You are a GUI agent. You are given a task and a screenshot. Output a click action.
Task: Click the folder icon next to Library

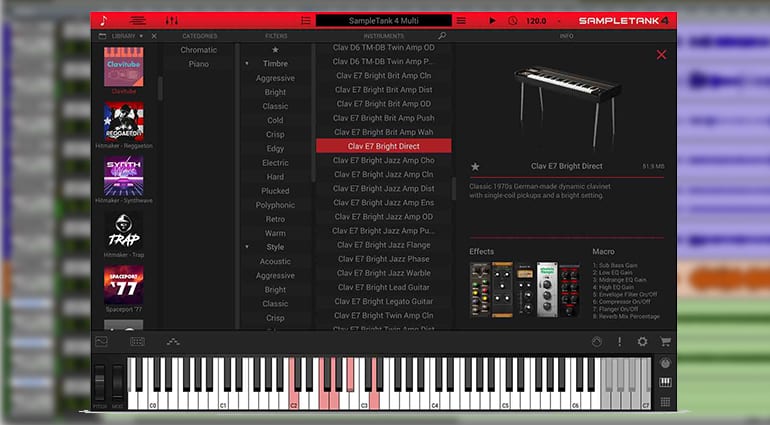[x=102, y=36]
